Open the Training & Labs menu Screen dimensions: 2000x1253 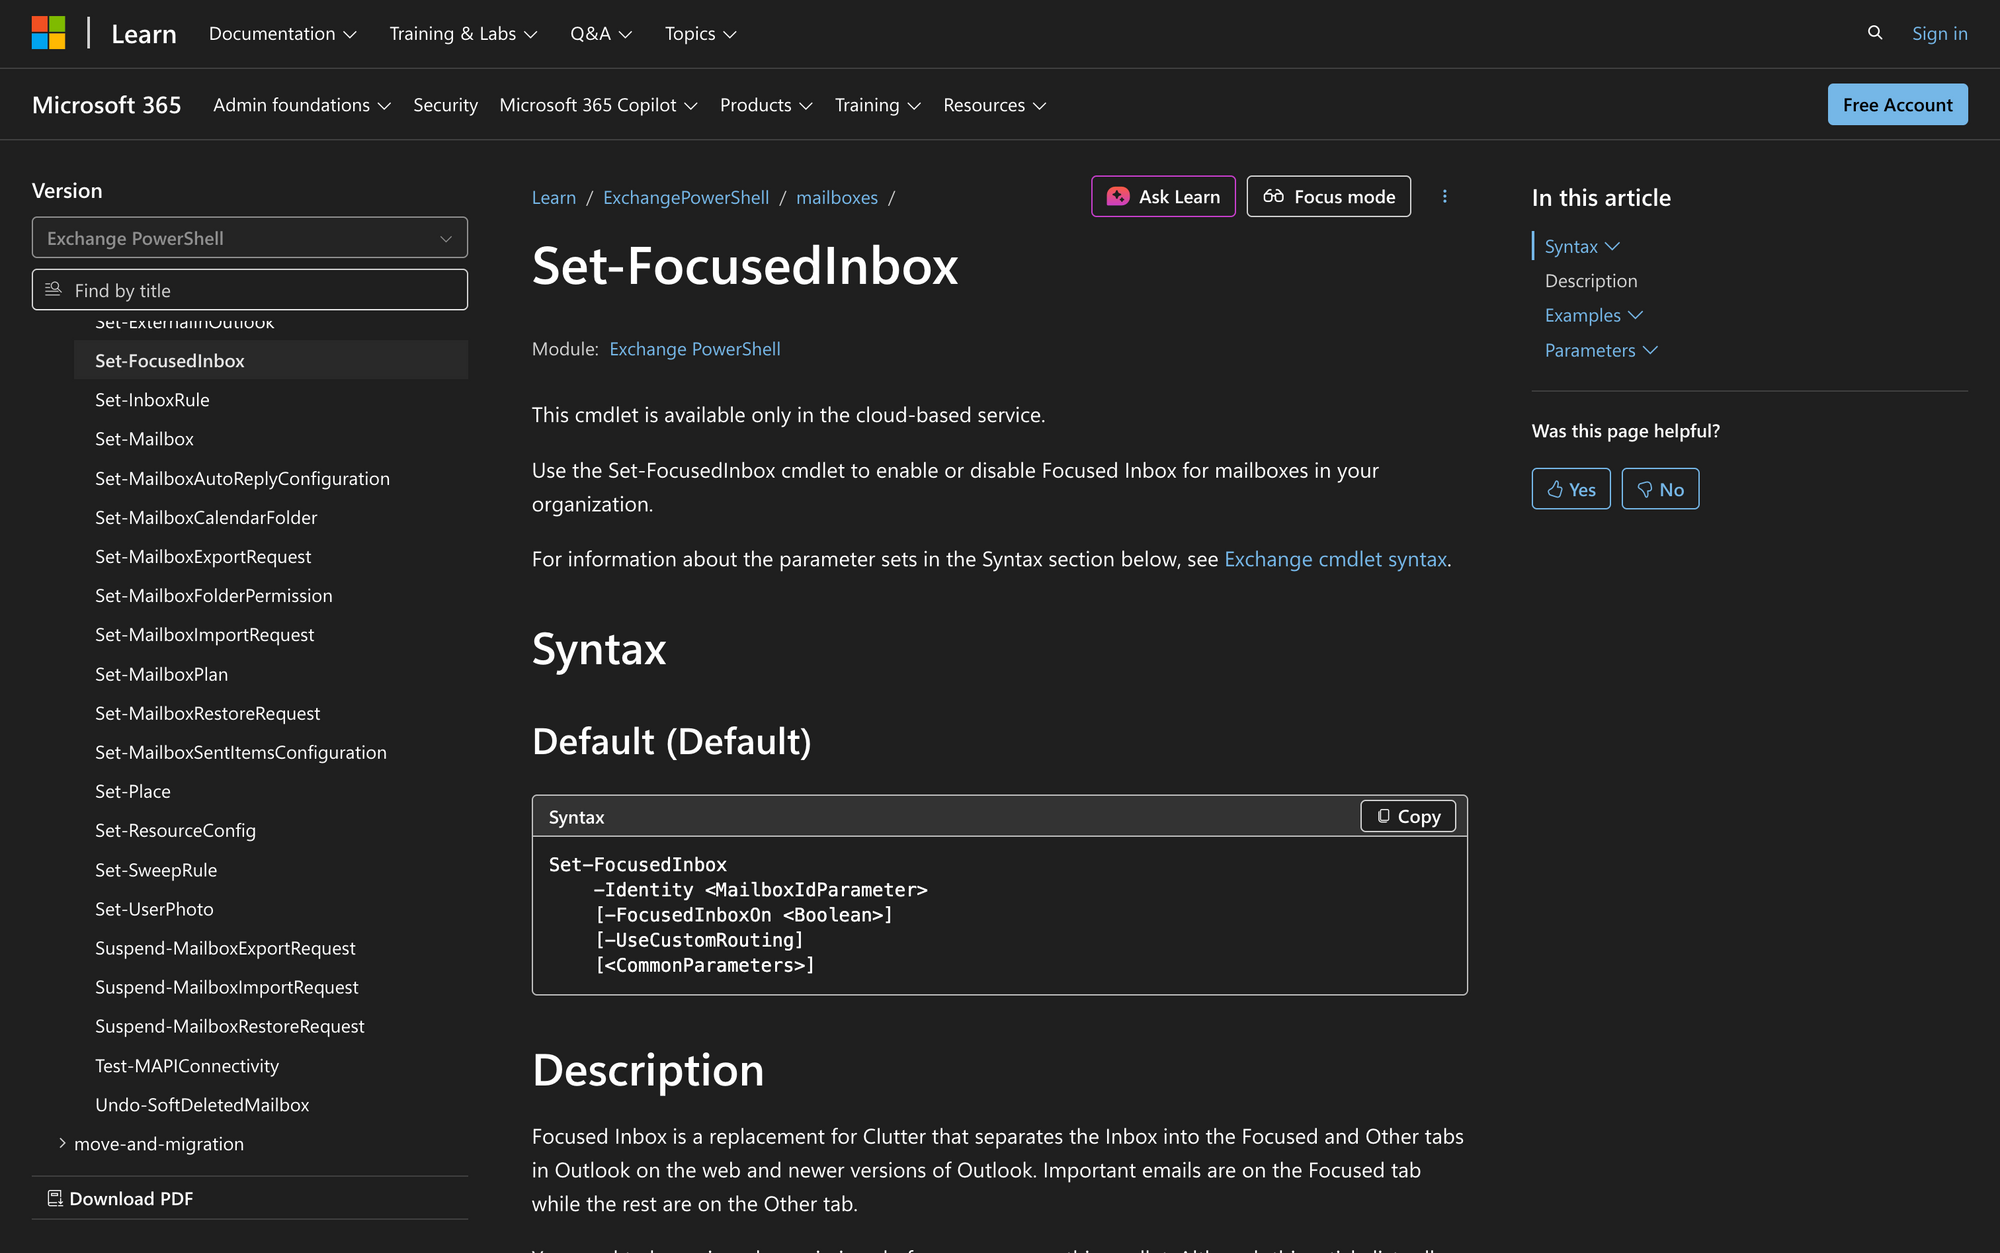click(462, 33)
